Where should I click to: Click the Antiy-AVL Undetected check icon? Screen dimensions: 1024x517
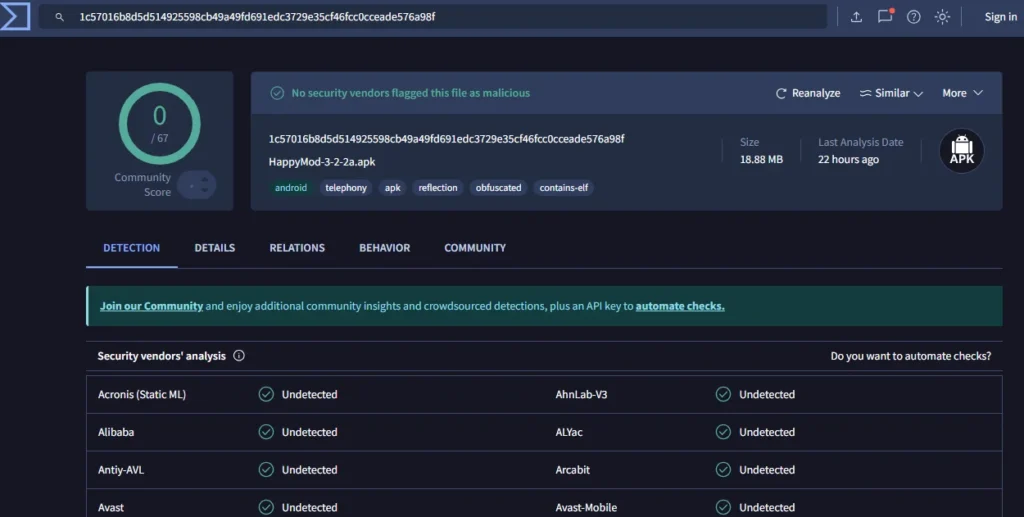[x=266, y=469]
